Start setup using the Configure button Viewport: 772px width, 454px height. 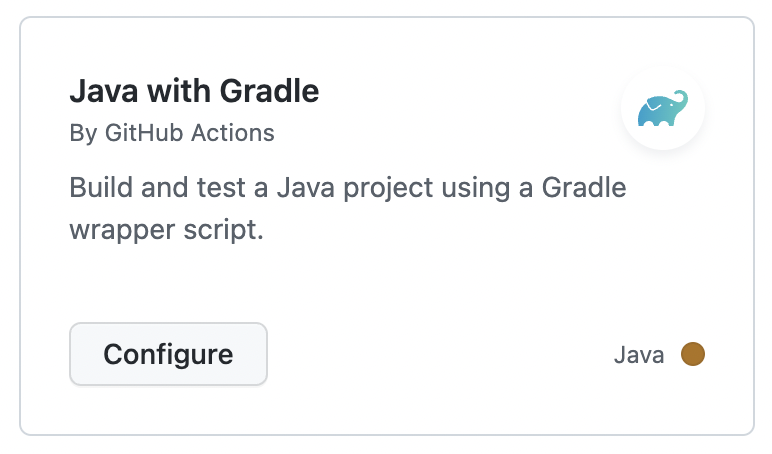[x=168, y=354]
